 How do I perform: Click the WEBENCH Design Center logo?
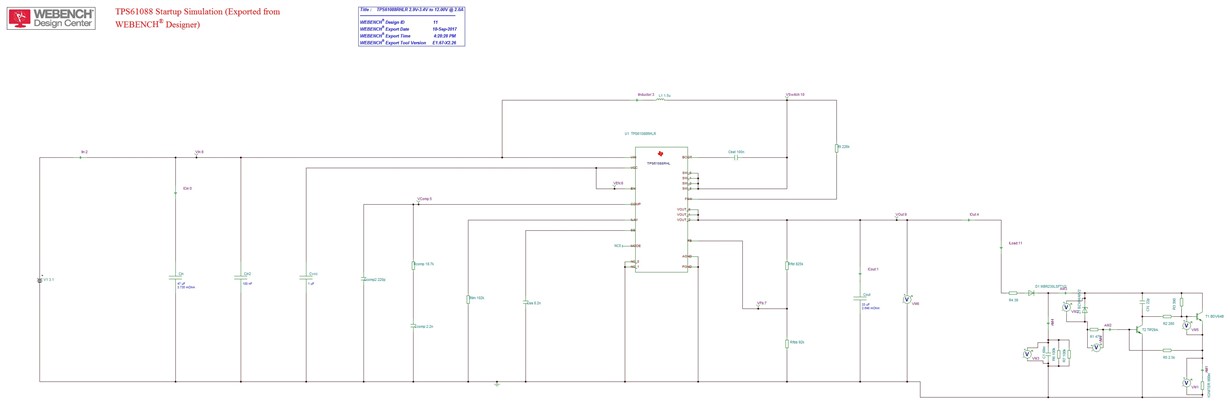coord(51,17)
